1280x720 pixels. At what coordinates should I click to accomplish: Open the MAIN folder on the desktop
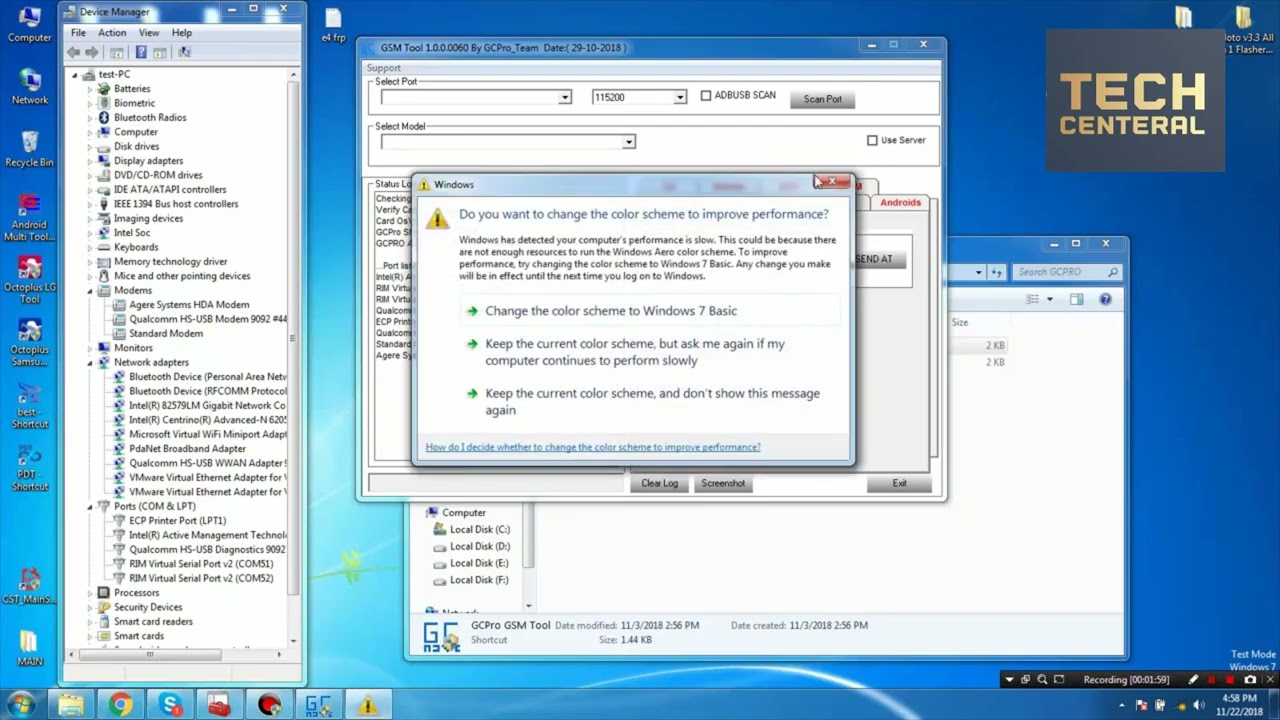point(29,648)
